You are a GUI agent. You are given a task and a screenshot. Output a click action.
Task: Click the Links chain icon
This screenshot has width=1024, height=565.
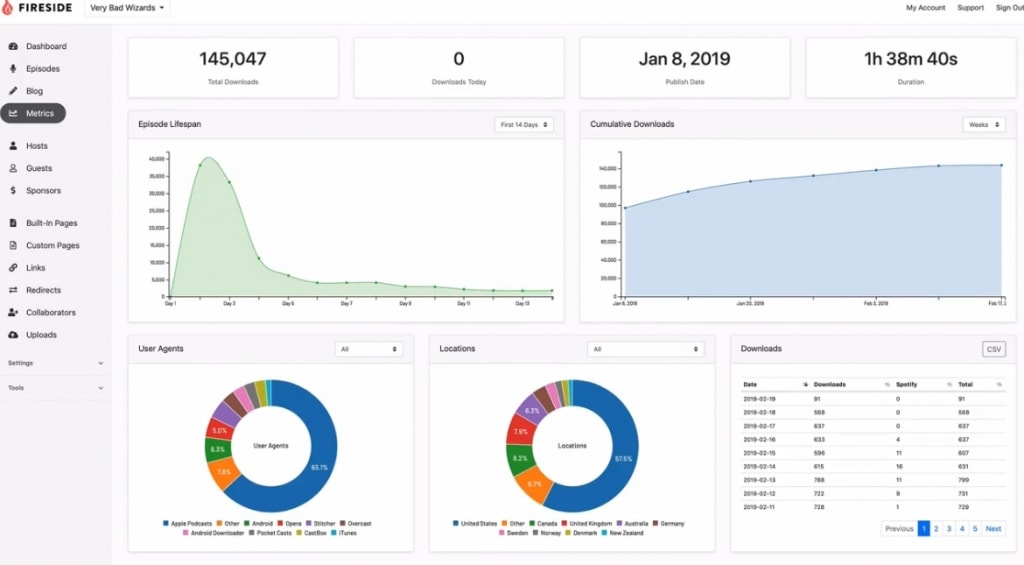click(13, 268)
